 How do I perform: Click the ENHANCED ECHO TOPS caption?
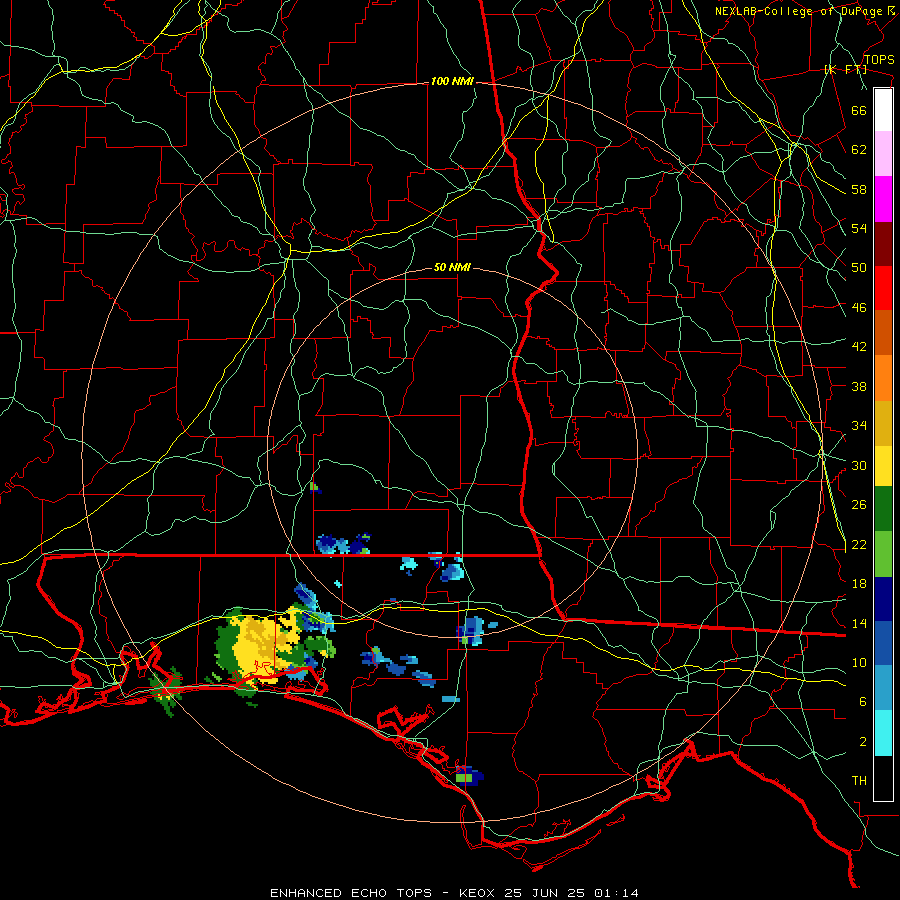pyautogui.click(x=454, y=893)
